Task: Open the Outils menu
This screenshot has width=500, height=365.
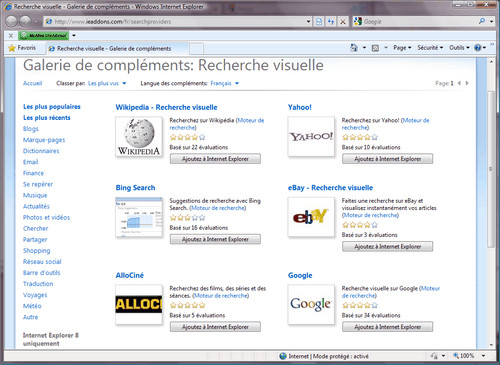Action: (459, 48)
